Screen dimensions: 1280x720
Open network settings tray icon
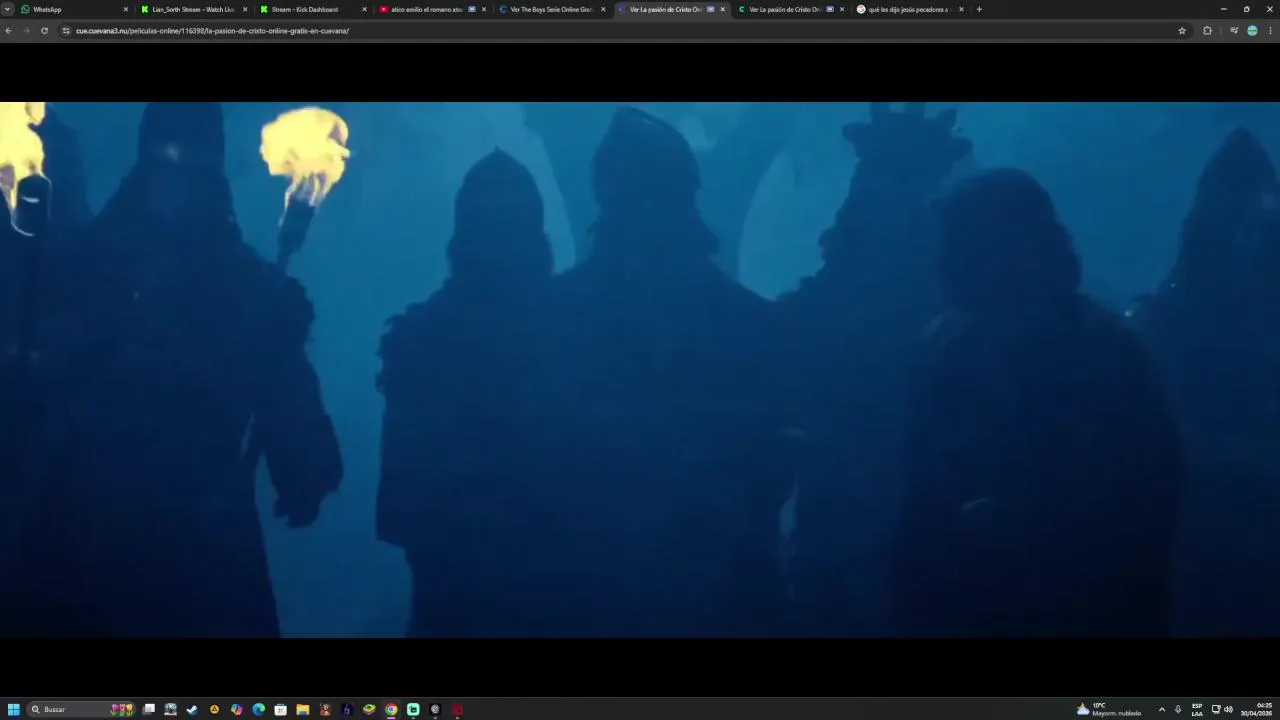pos(1216,709)
